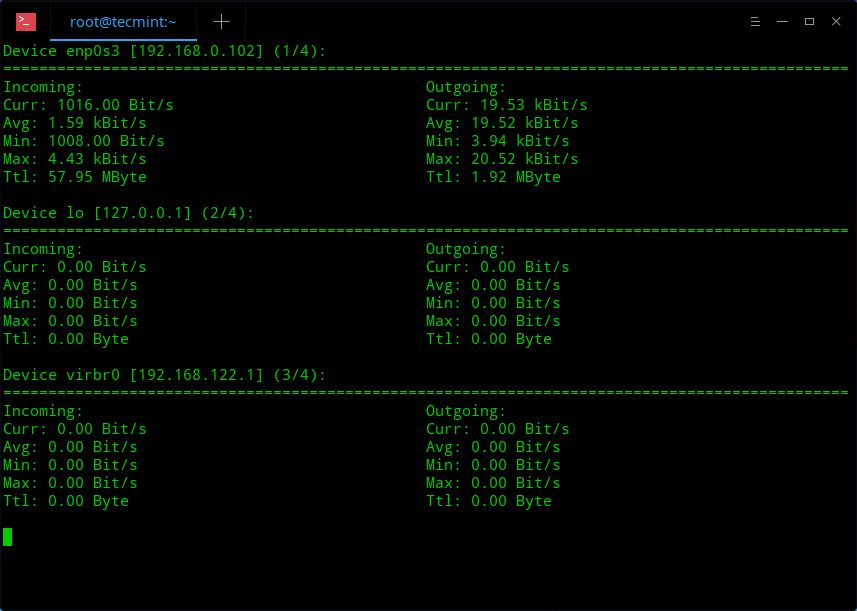Click virbr0 incoming 'Ttl: 0.00 Byte'
The height and width of the screenshot is (611, 857).
[x=66, y=501]
